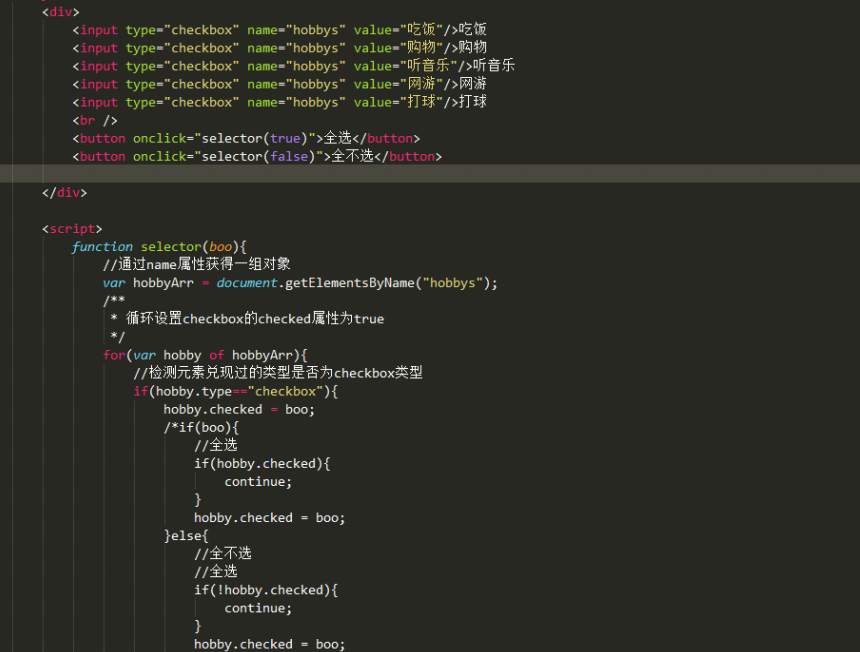Click the "of" keyword in the for loop
Screen dimensions: 860x652
tap(217, 355)
